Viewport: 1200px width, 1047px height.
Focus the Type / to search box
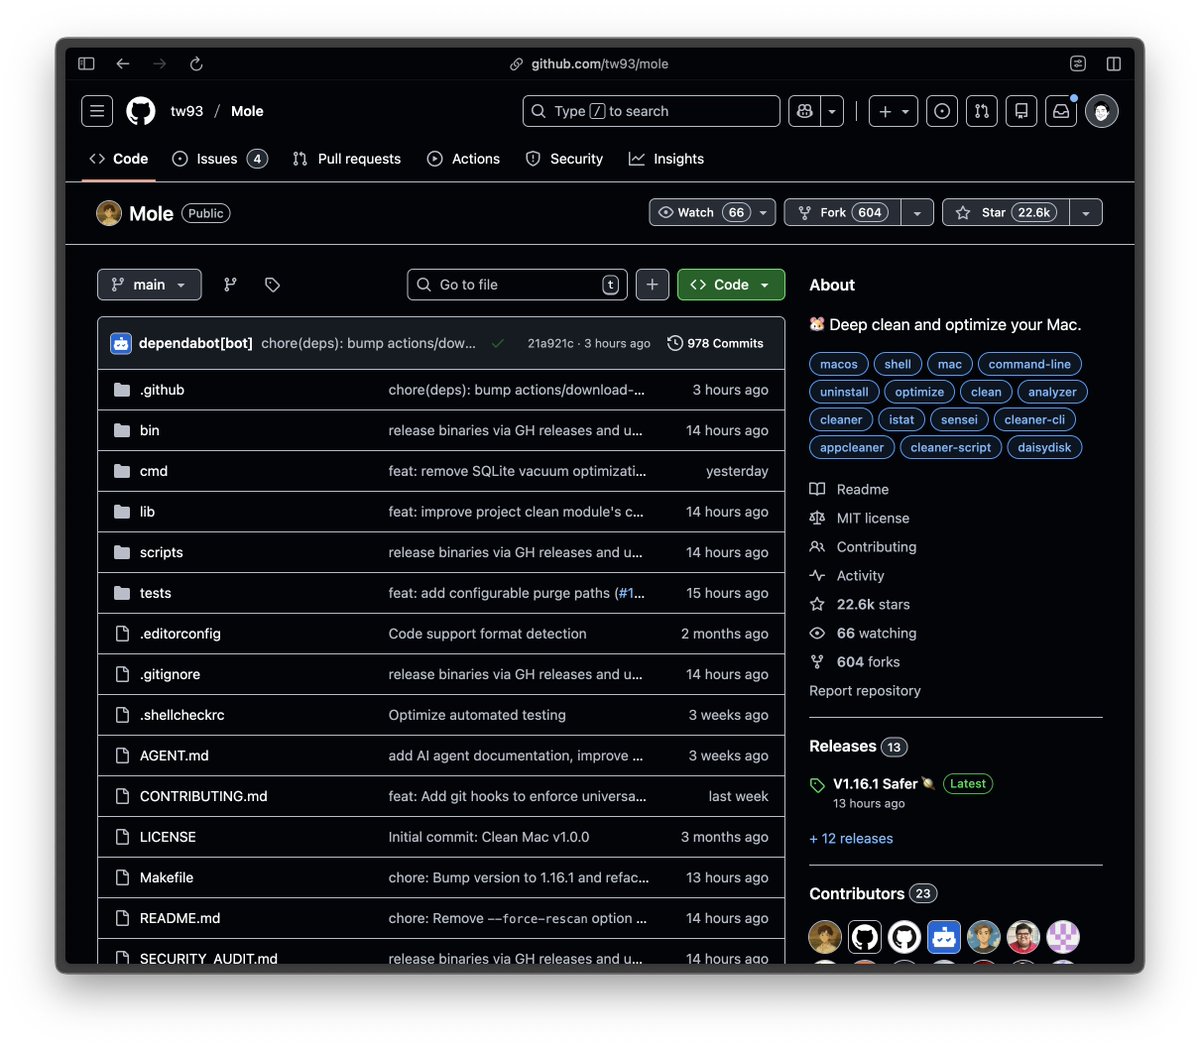[651, 111]
